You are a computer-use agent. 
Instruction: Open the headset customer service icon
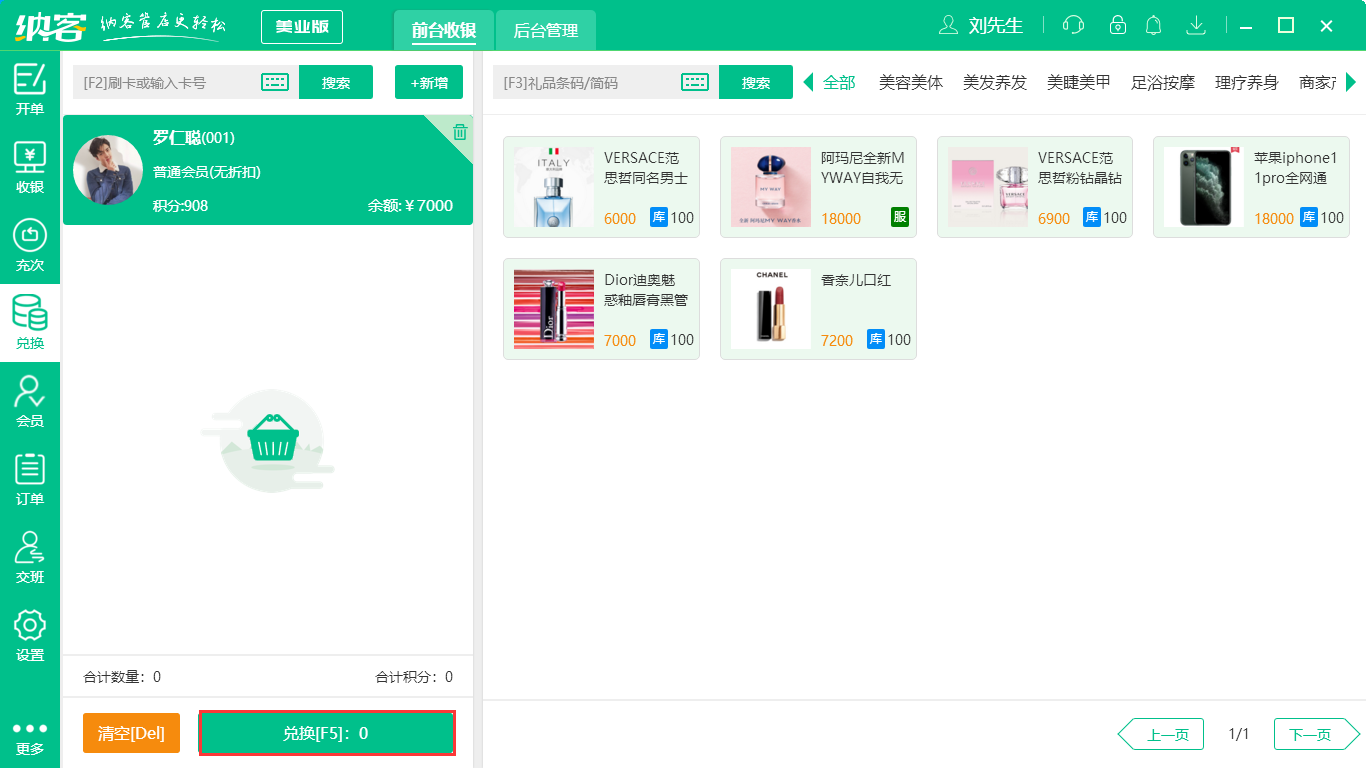point(1072,25)
